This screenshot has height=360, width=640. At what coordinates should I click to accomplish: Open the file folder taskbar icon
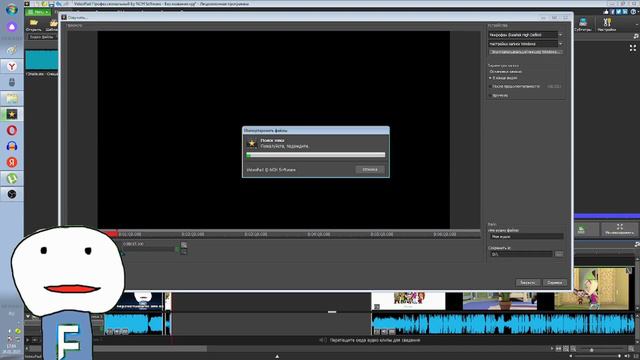(12, 98)
